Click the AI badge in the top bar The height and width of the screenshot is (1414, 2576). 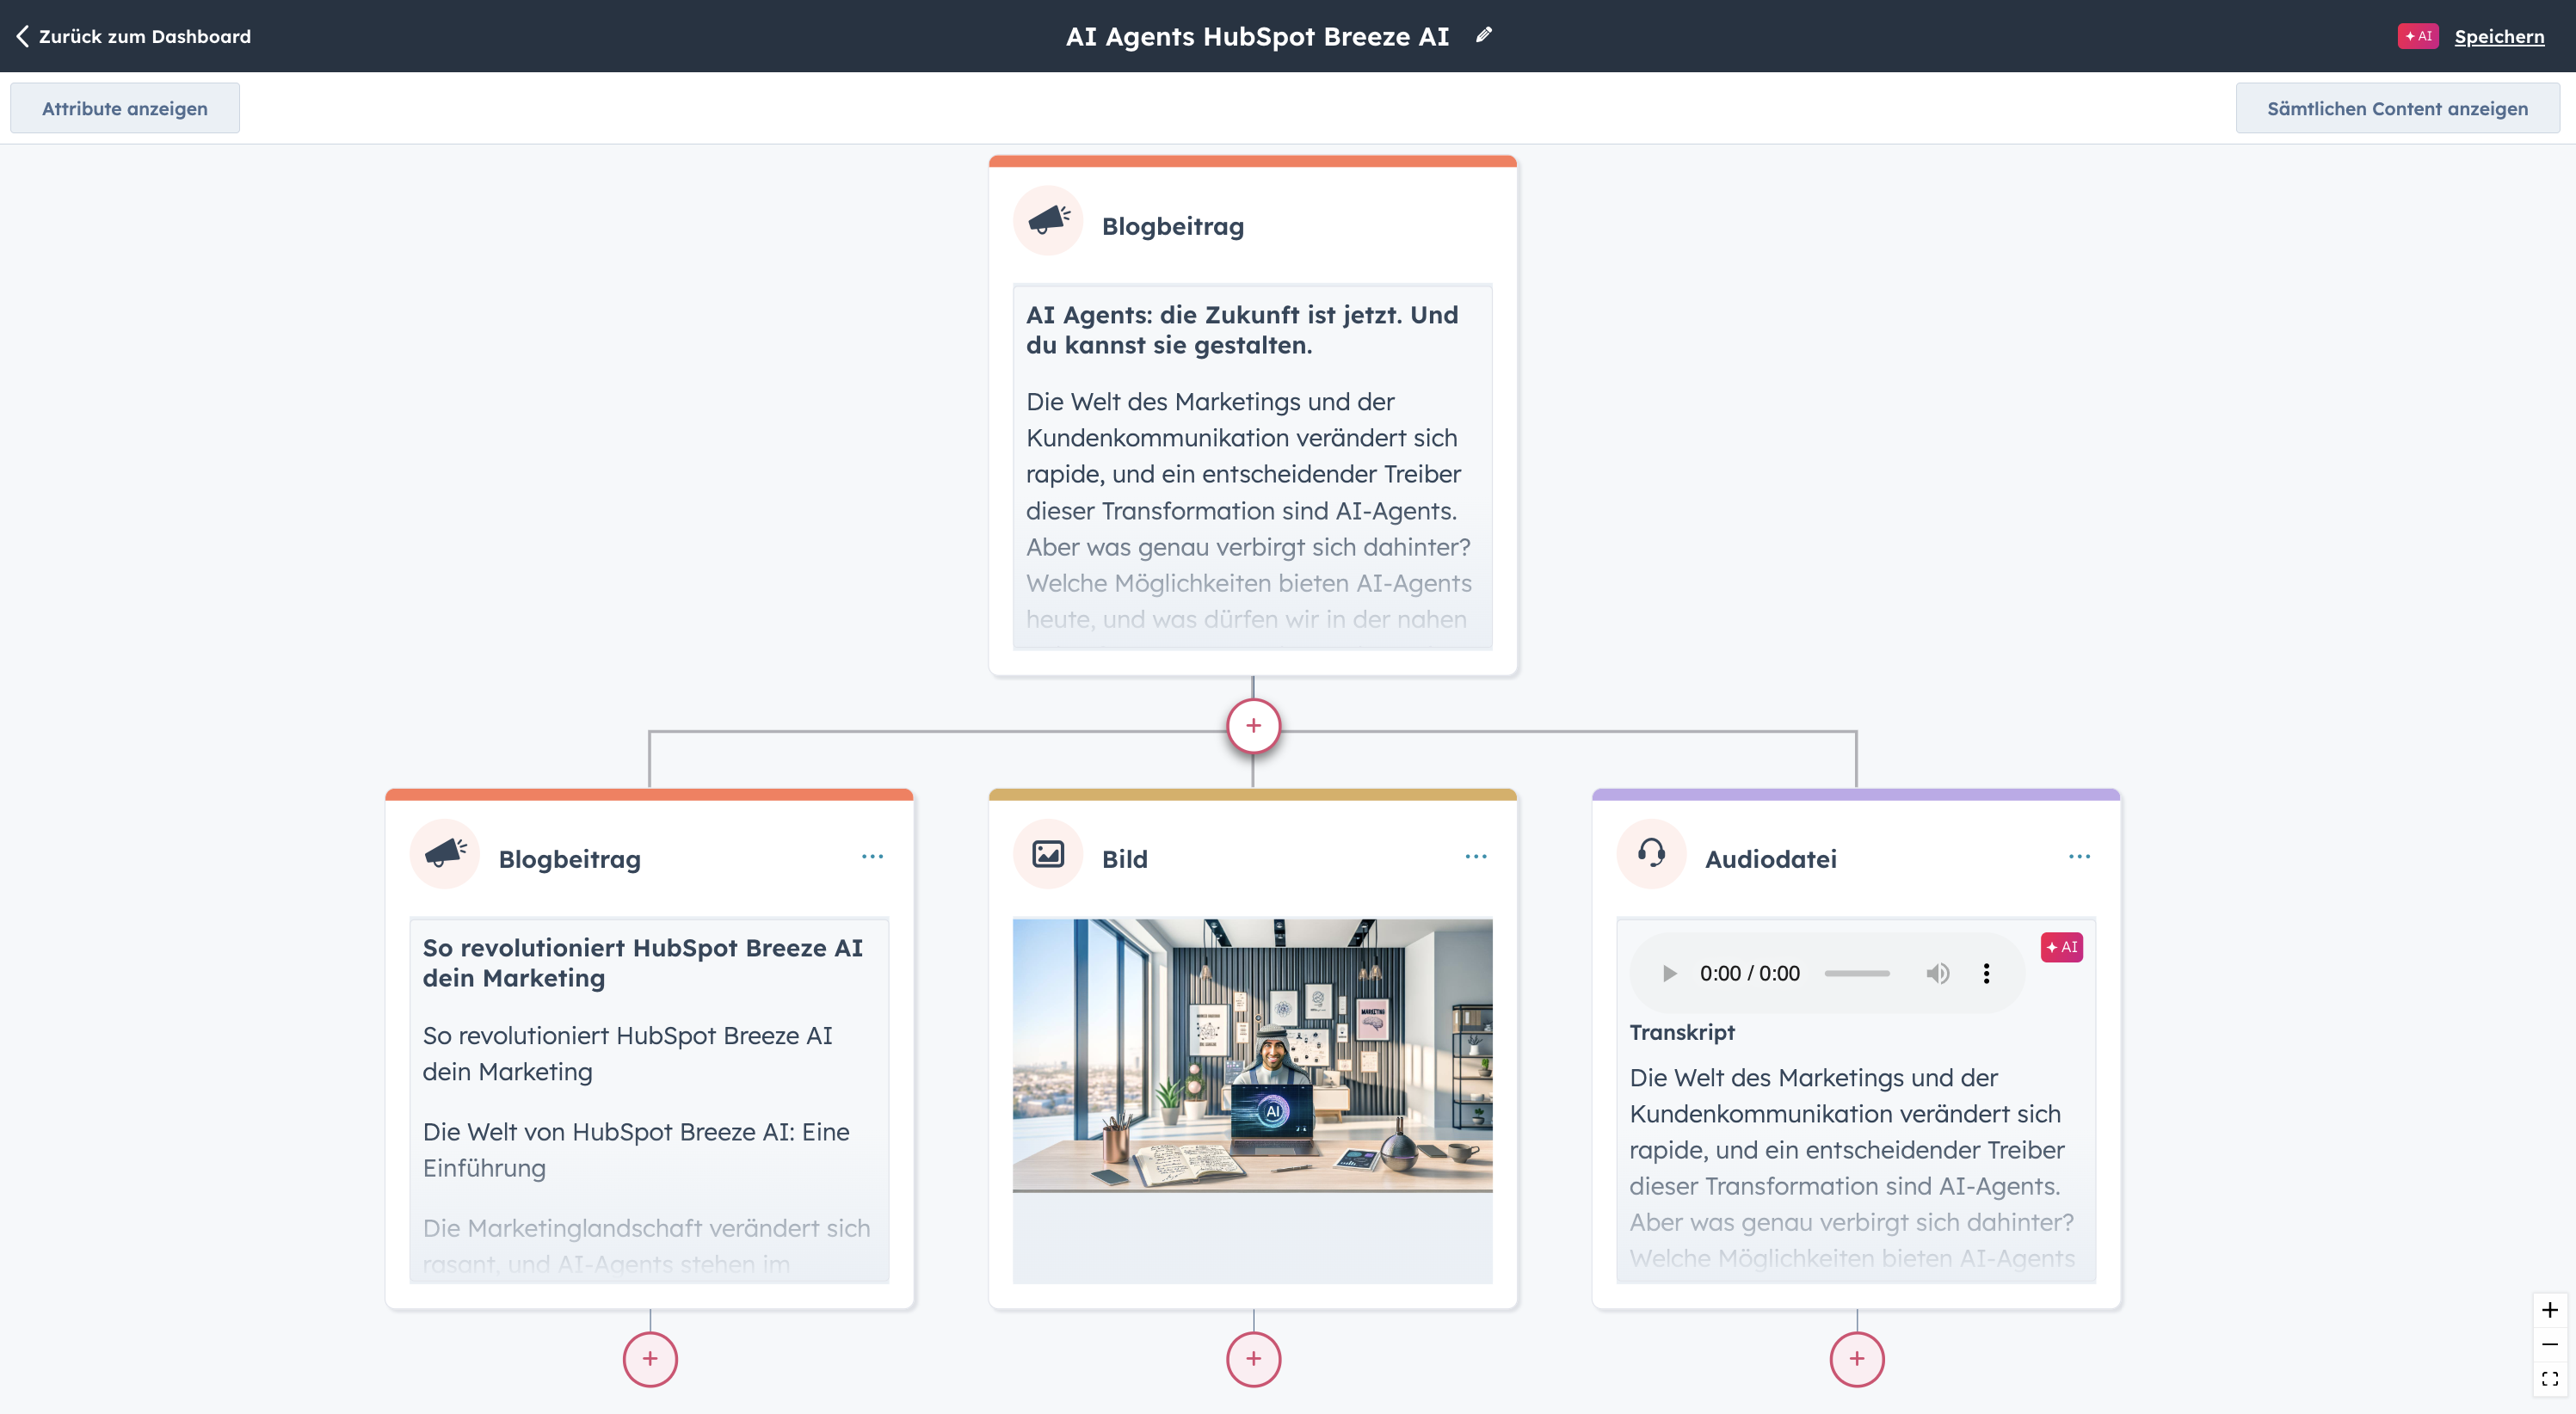[2417, 36]
